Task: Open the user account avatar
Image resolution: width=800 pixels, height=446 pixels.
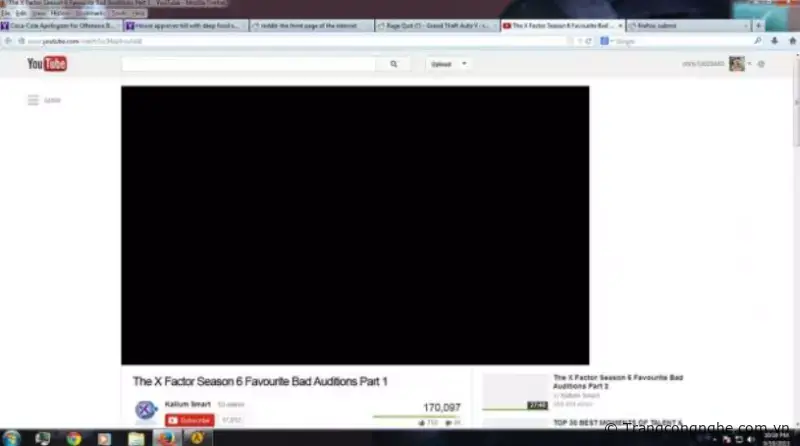Action: 736,64
